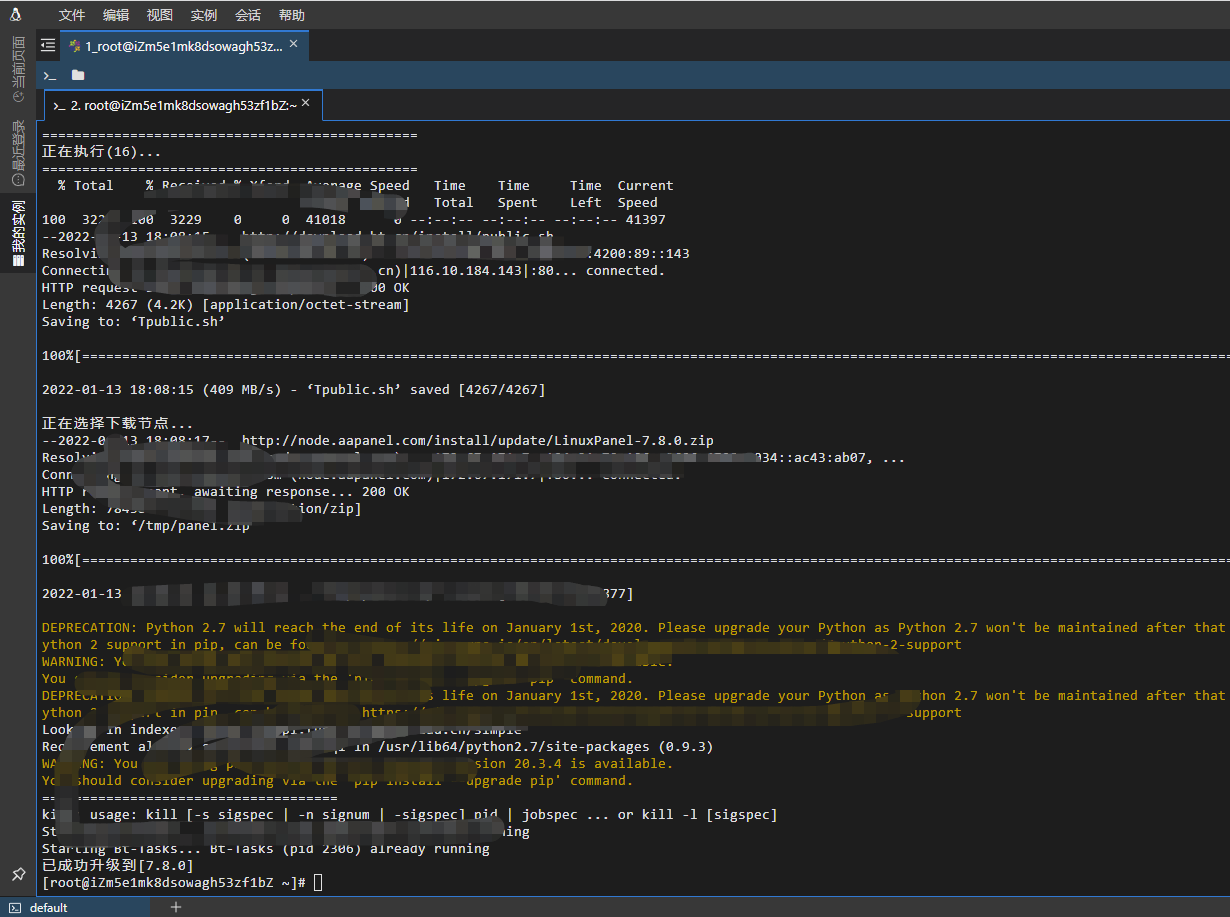The image size is (1230, 917).
Task: Click the text 正在选择下载节点...
Action: (117, 423)
